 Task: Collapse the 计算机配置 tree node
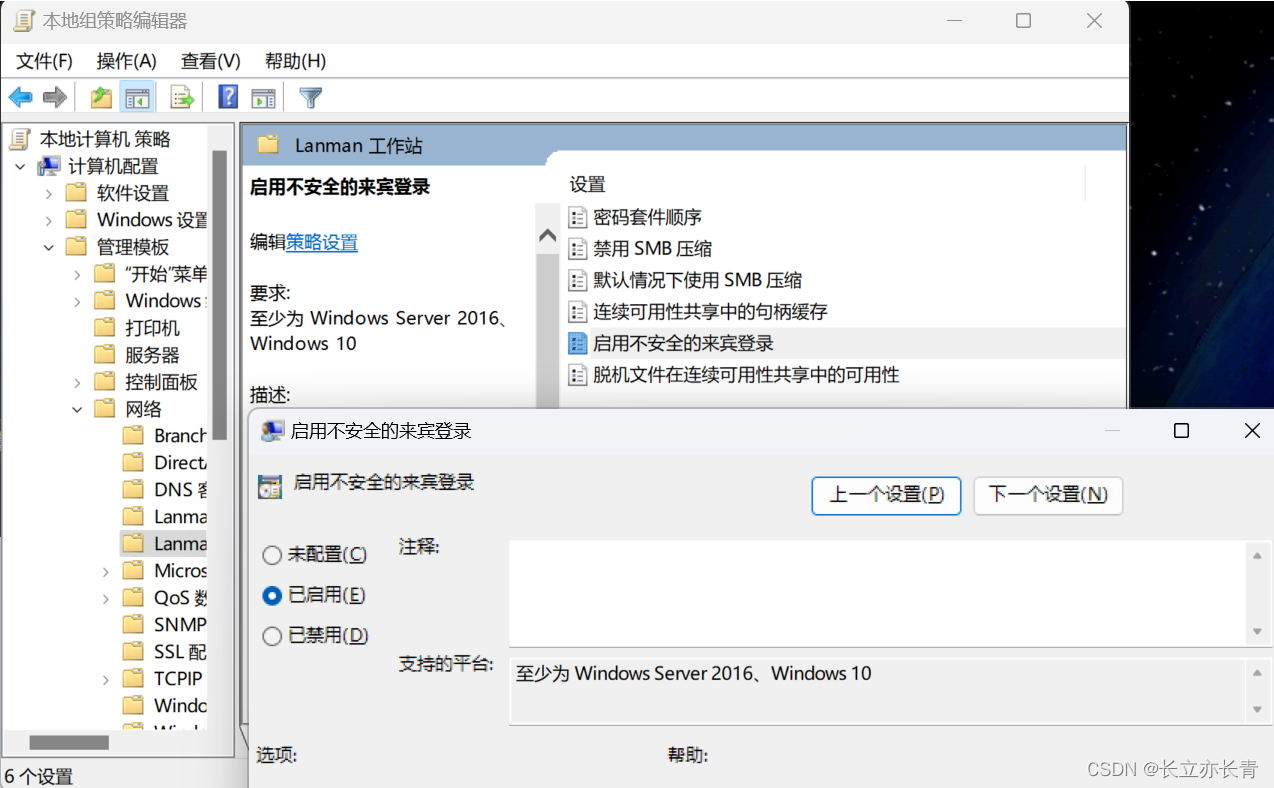20,166
